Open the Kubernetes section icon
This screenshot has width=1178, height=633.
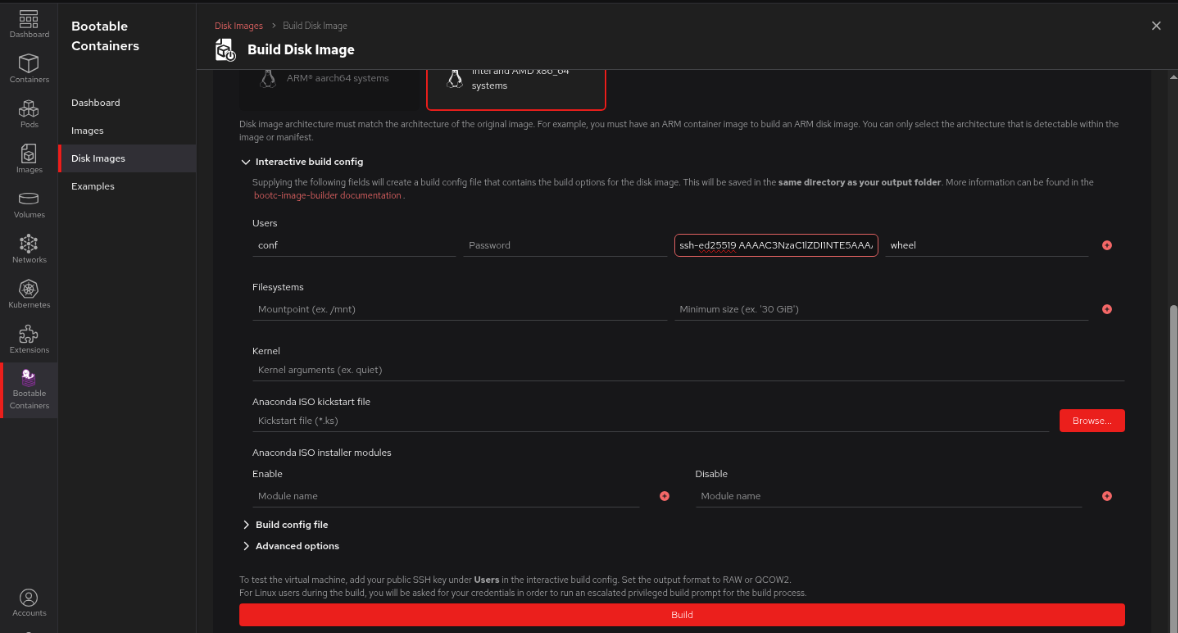pos(29,294)
